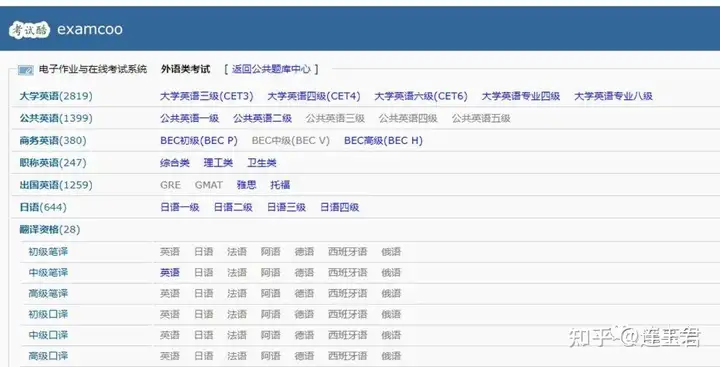Click 法语 in the 初级口译 row

coord(237,314)
